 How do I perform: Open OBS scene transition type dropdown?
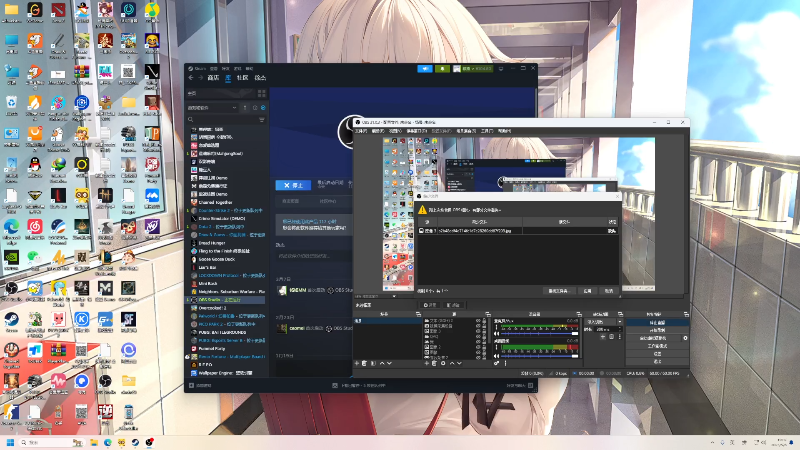click(605, 322)
